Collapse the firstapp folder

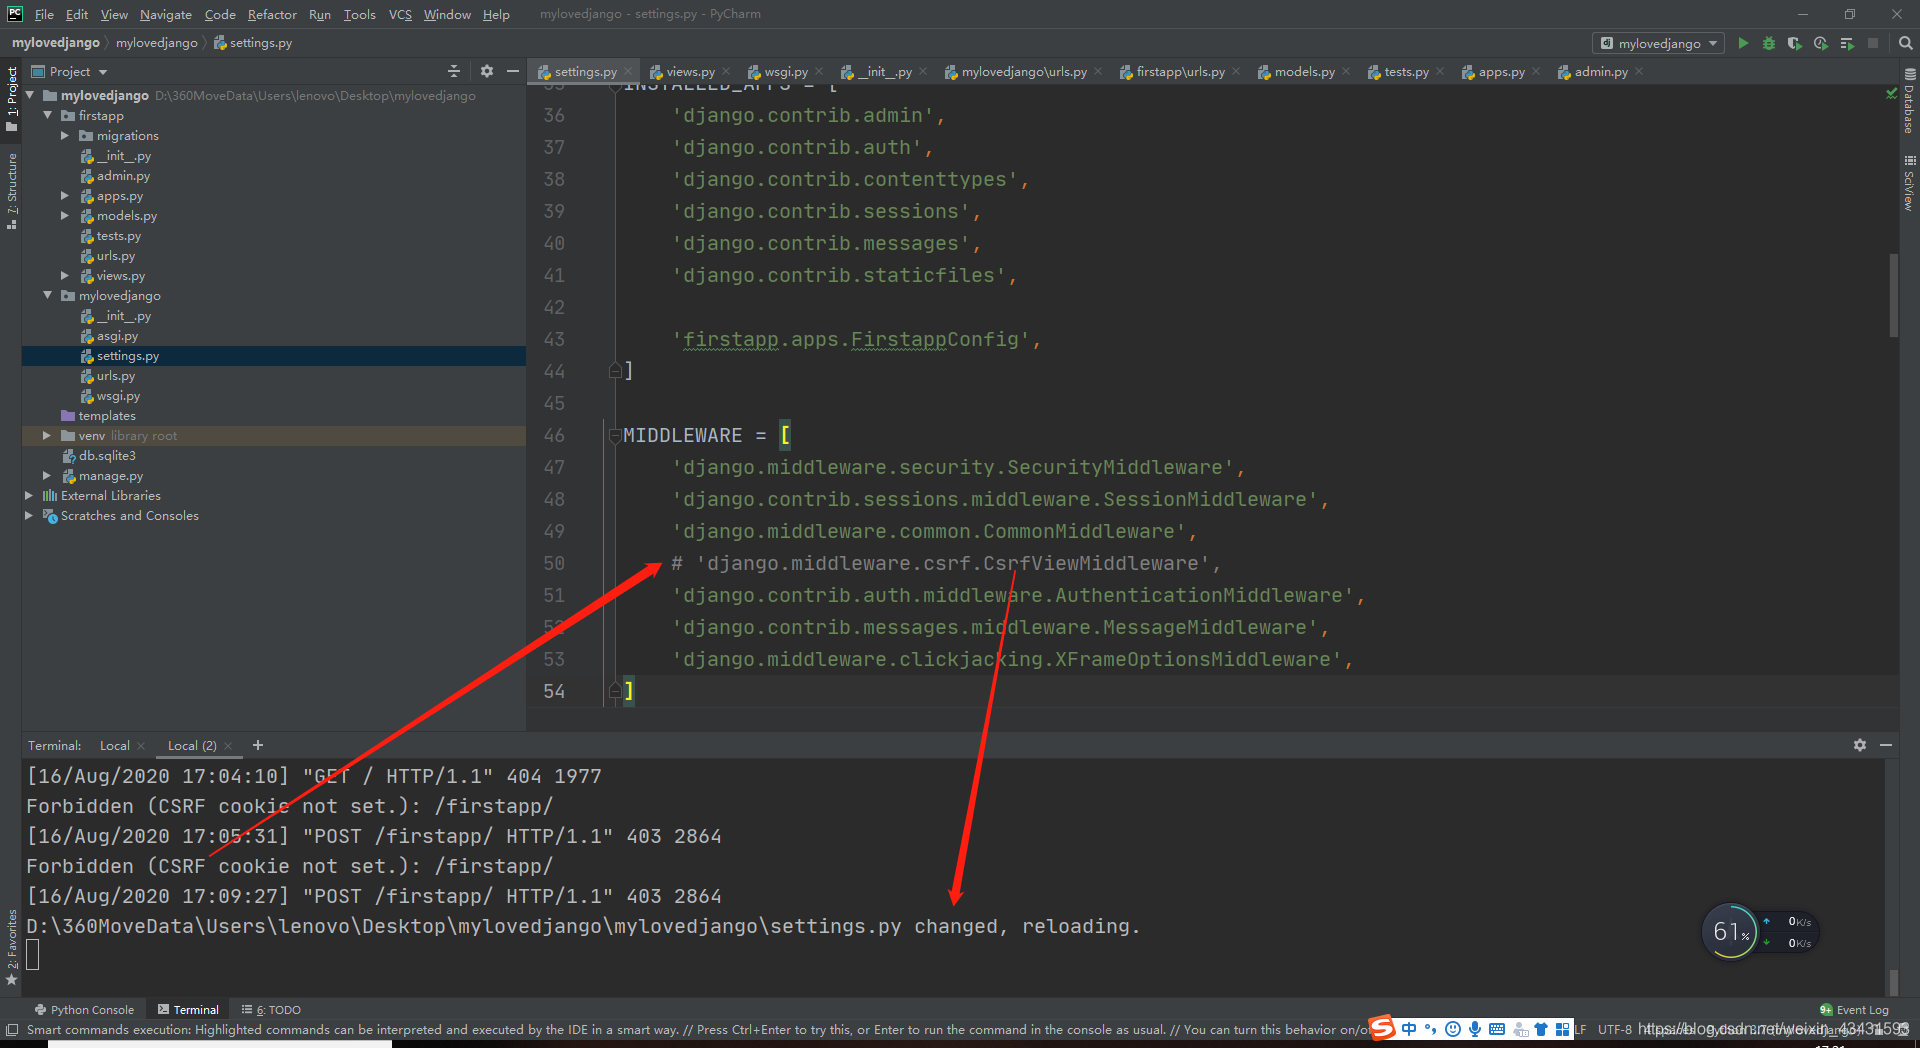[x=47, y=116]
